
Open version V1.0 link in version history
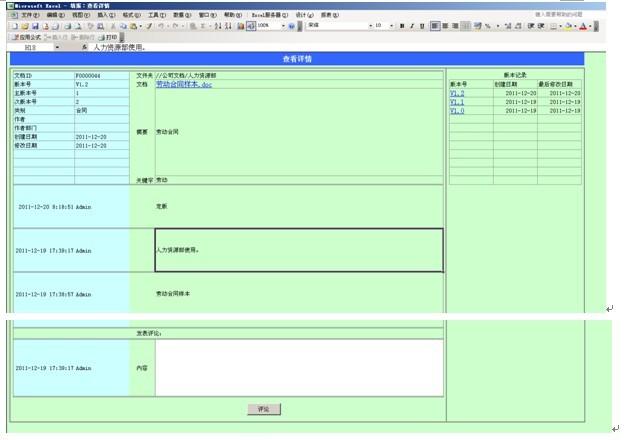pos(457,111)
